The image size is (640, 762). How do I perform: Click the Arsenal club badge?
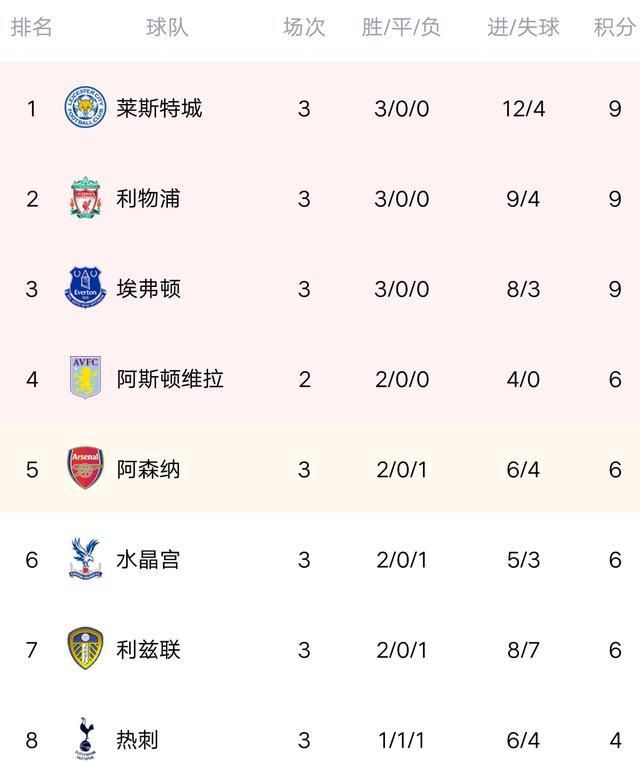(85, 468)
